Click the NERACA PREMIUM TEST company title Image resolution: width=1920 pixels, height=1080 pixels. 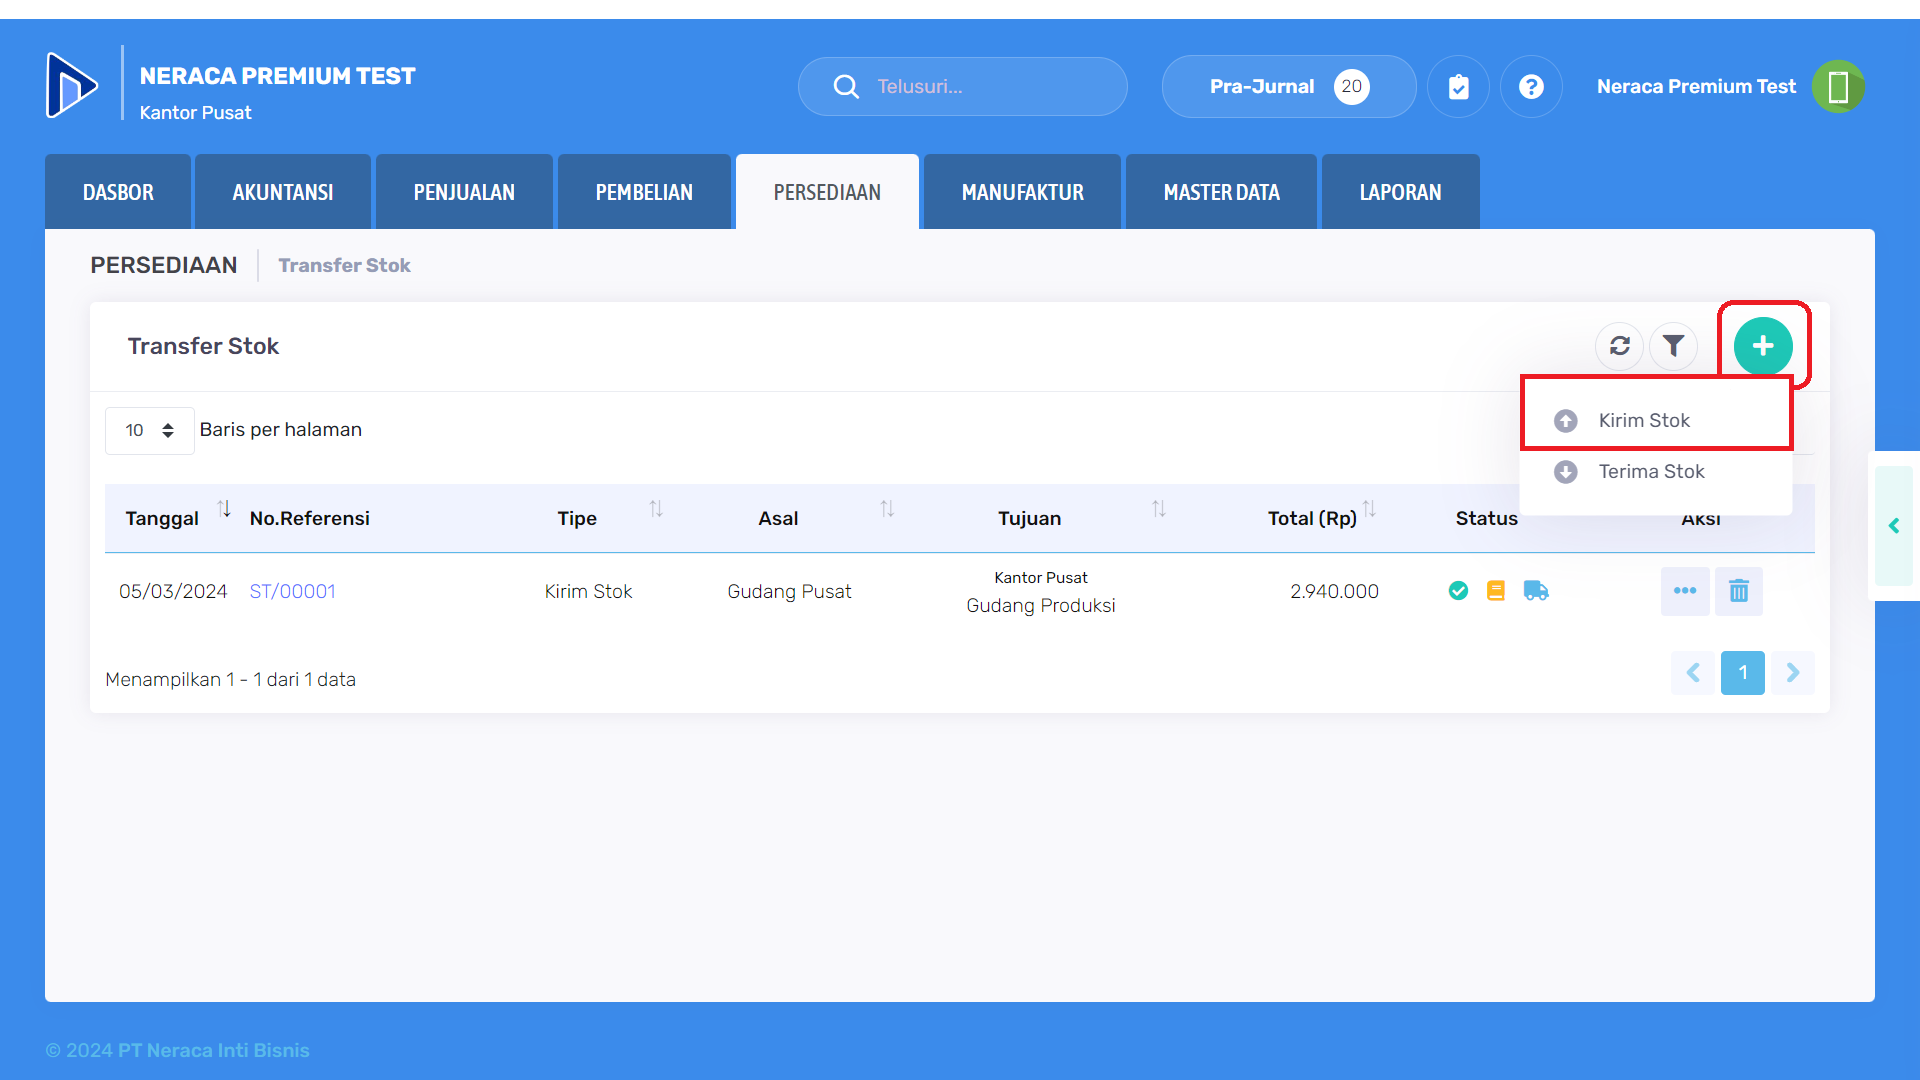277,76
